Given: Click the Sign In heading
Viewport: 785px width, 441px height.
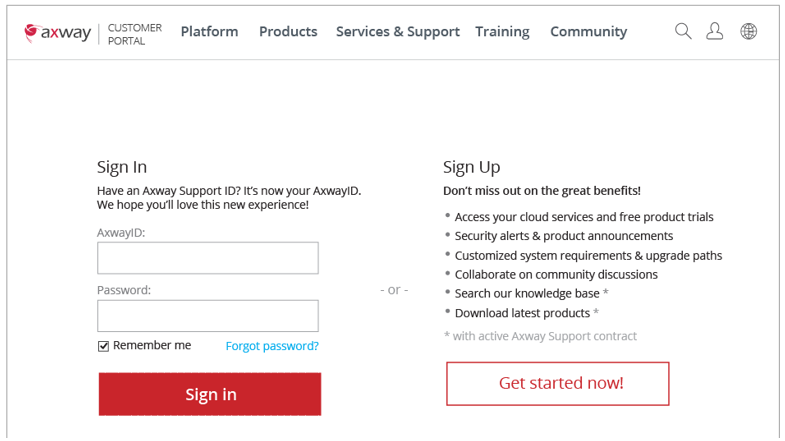Looking at the screenshot, I should pyautogui.click(x=122, y=167).
